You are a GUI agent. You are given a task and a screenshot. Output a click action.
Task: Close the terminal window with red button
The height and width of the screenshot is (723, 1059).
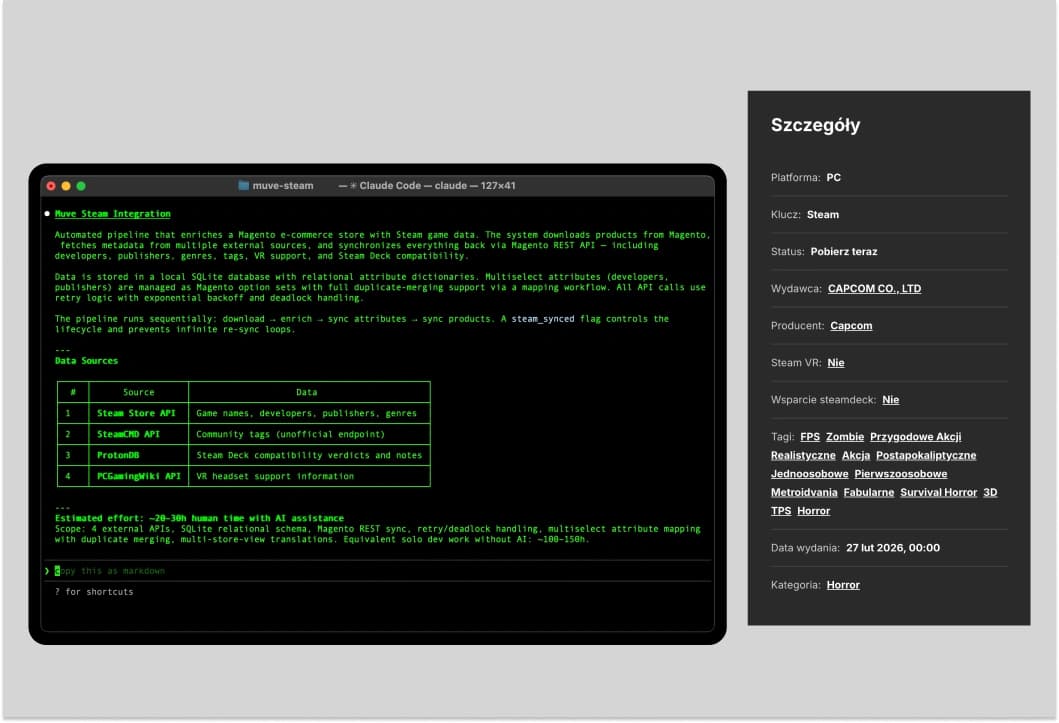point(51,186)
